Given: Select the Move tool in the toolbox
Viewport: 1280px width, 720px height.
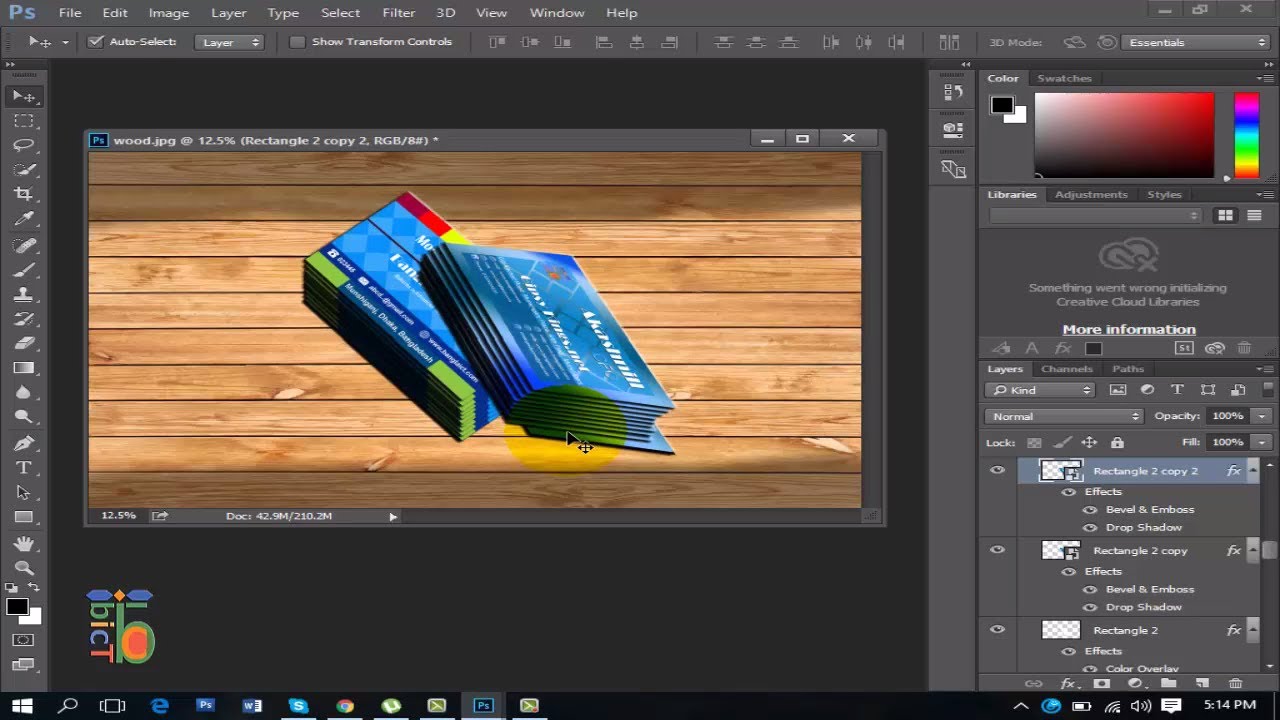Looking at the screenshot, I should 24,96.
